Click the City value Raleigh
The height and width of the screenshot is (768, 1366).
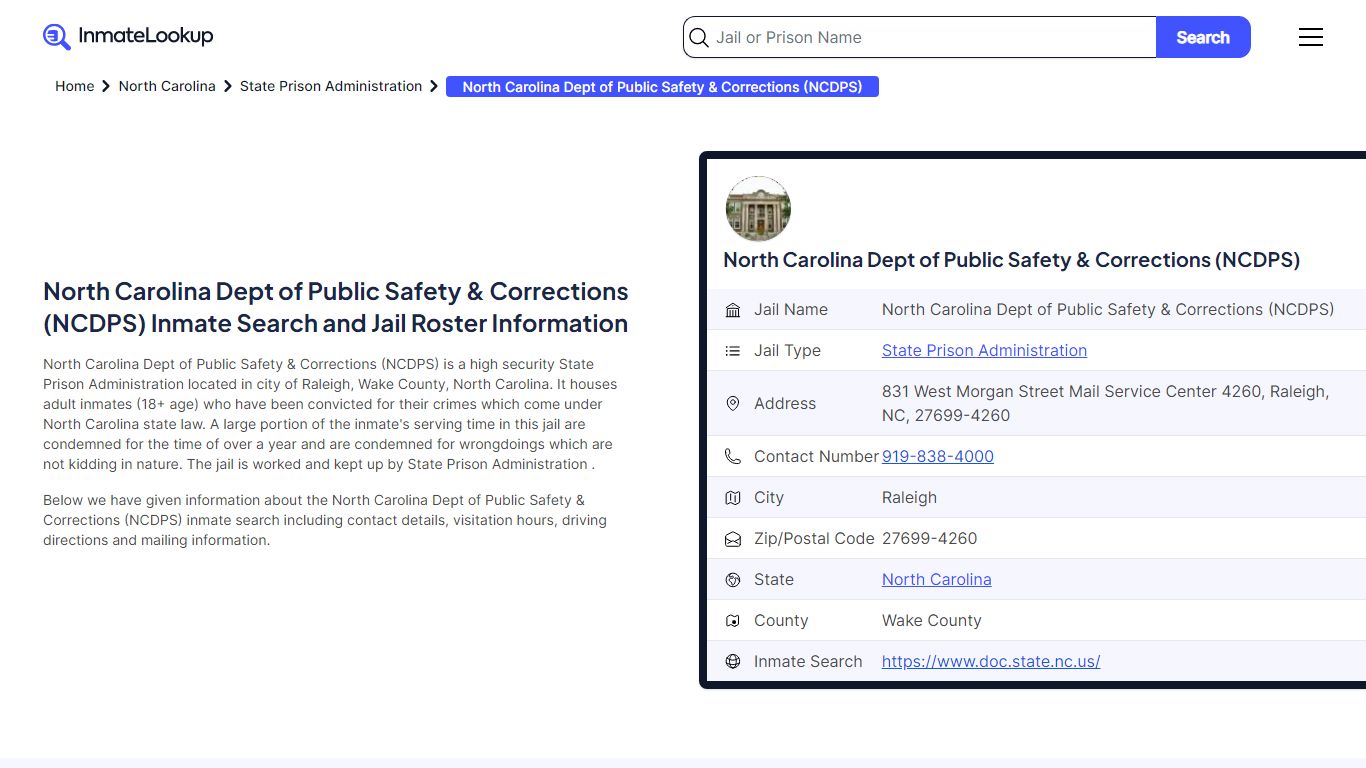(x=909, y=497)
